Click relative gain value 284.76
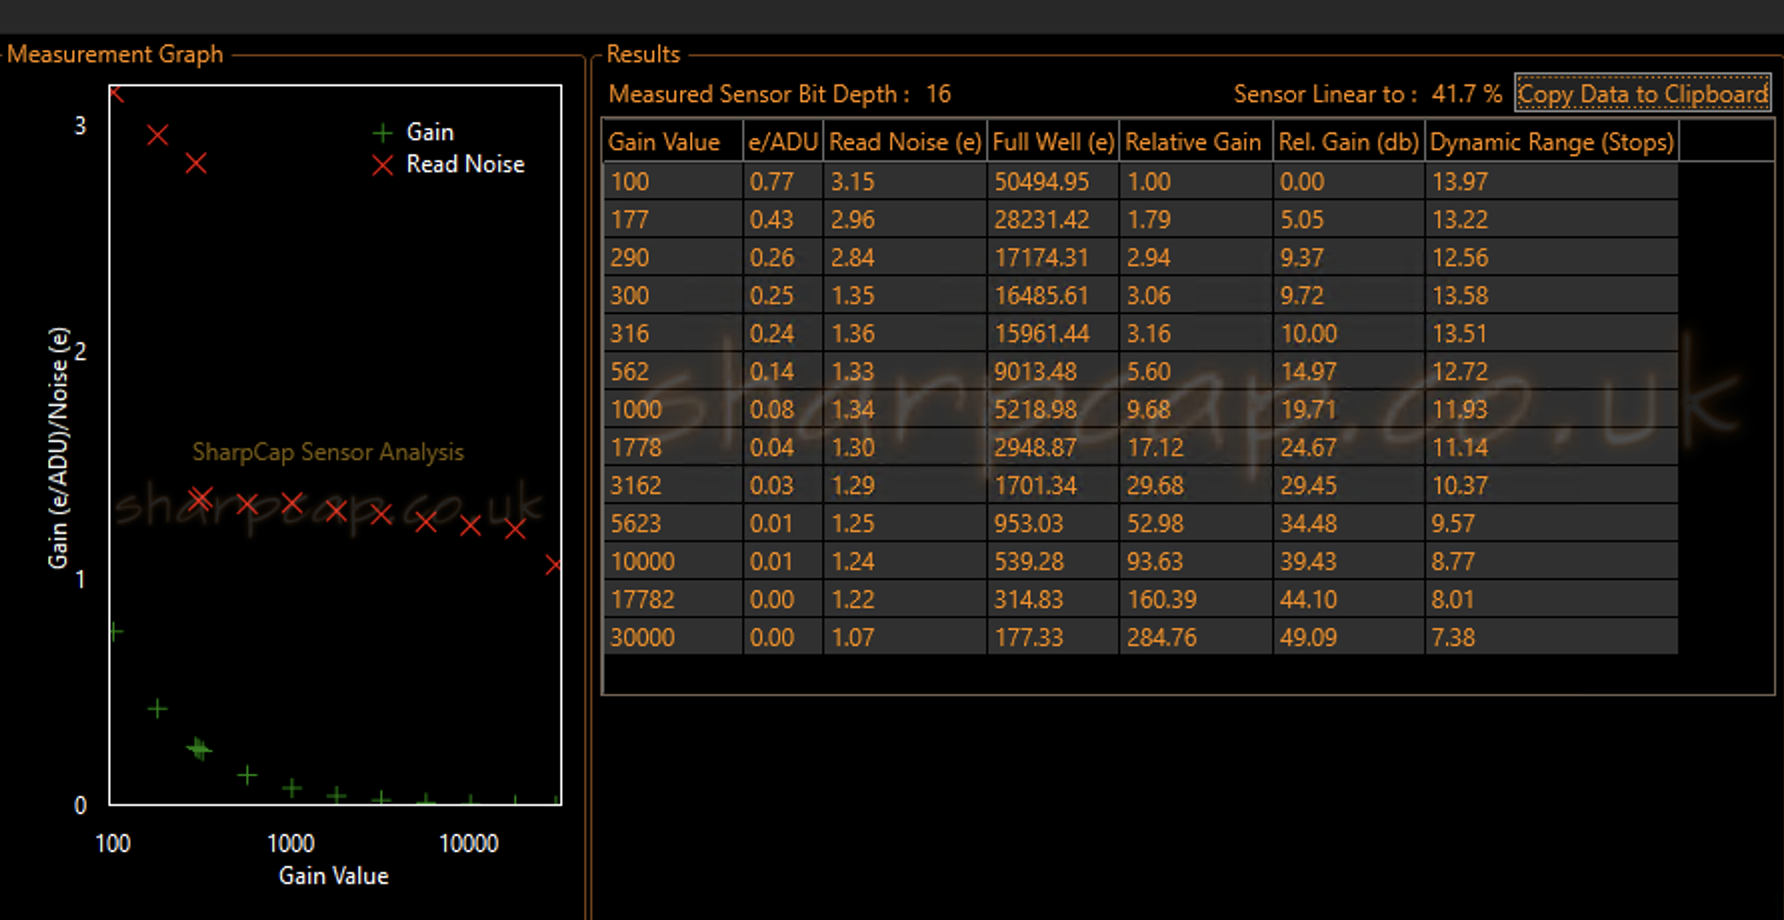 (1196, 637)
